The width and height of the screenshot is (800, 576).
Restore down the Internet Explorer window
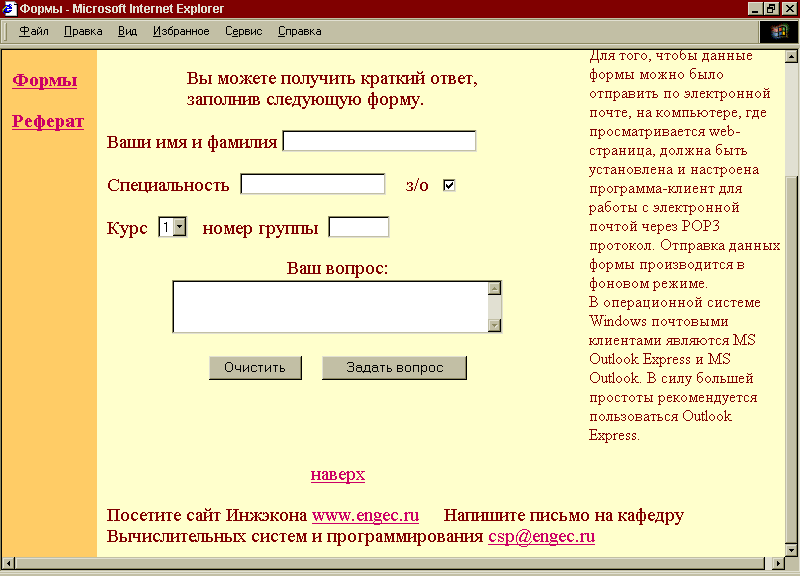[770, 9]
